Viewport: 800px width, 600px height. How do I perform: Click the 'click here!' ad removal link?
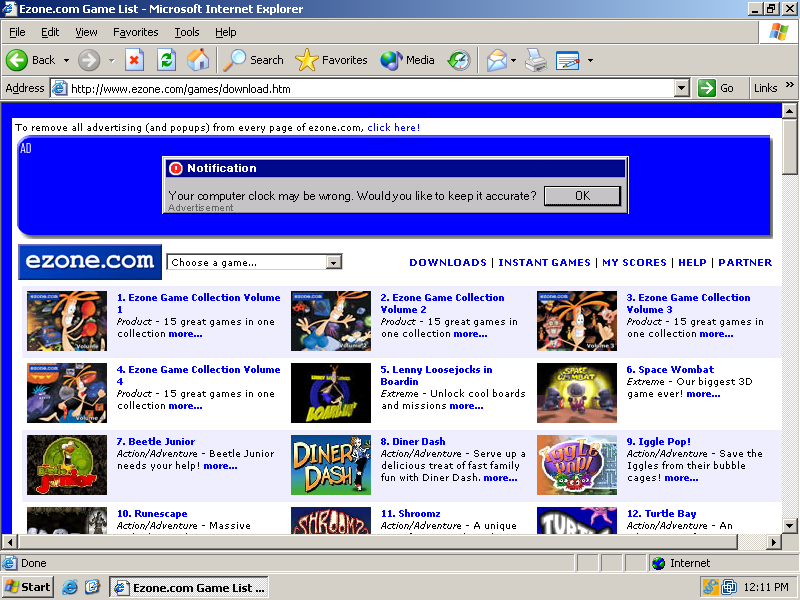click(x=393, y=128)
